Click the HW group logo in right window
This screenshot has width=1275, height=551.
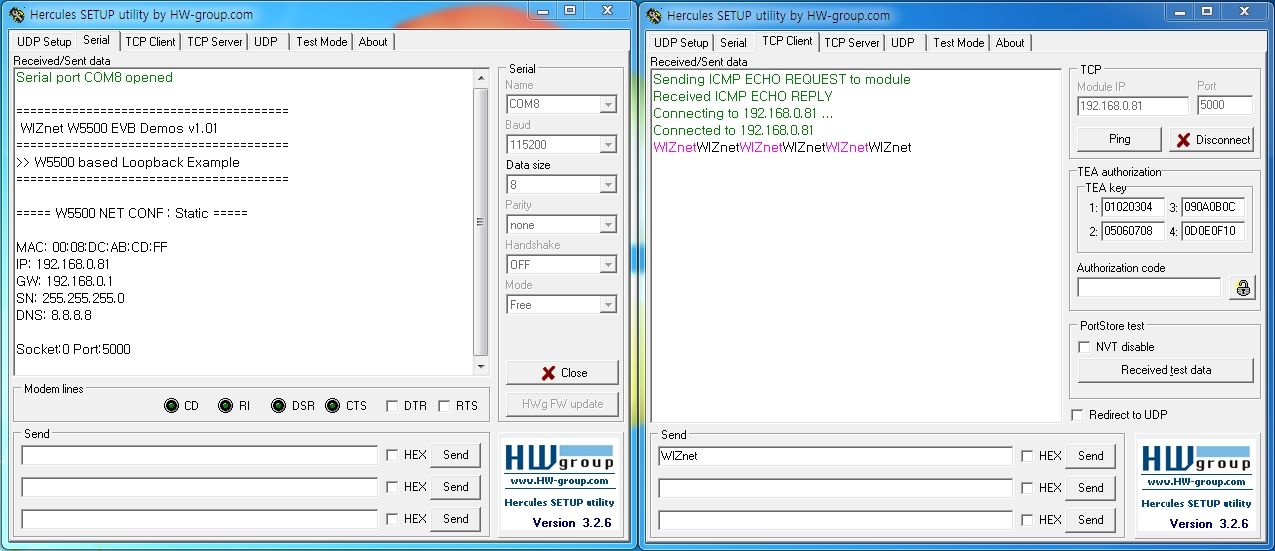(1196, 458)
